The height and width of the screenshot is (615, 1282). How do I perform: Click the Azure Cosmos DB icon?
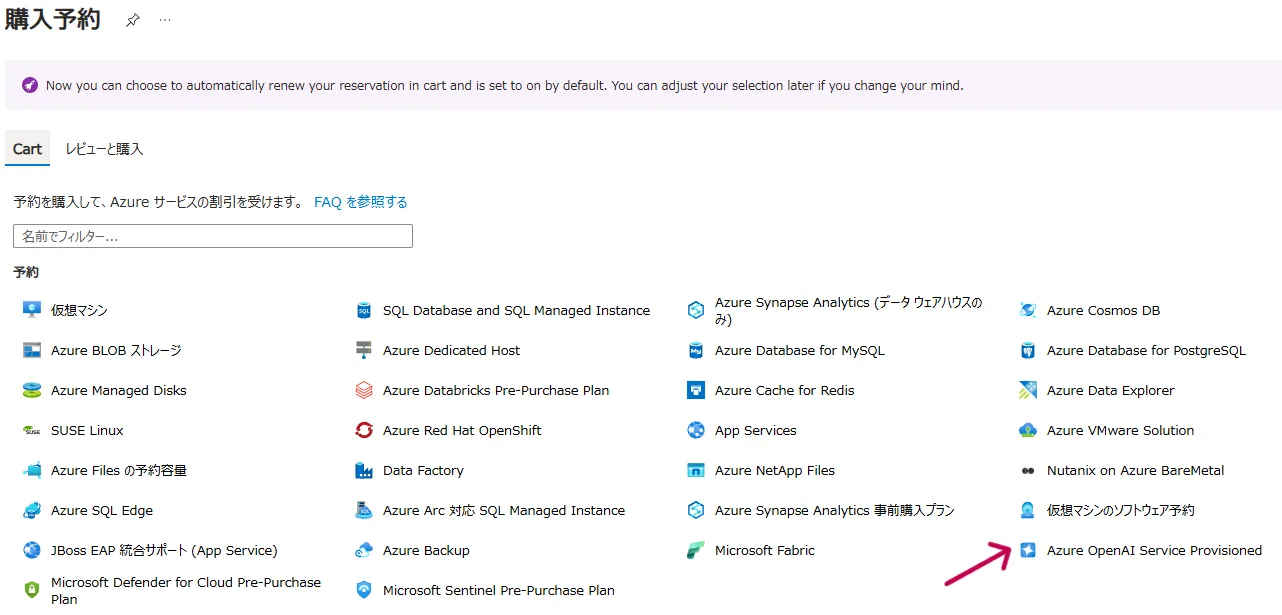[1028, 310]
